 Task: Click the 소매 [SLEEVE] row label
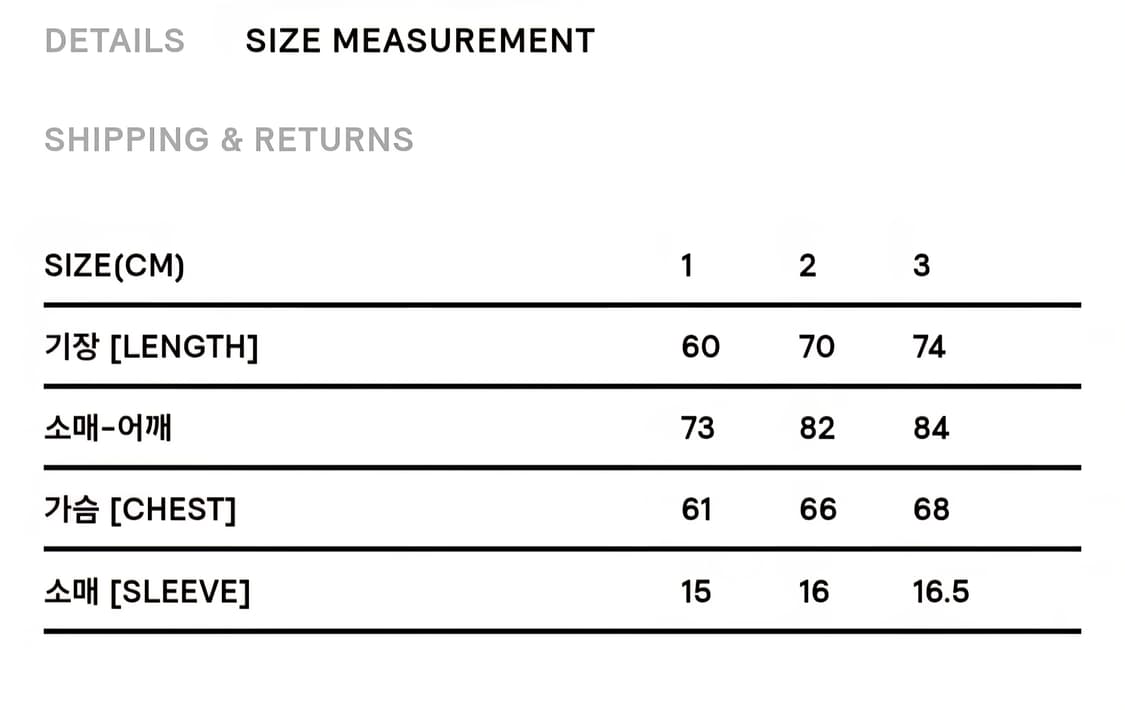pyautogui.click(x=147, y=592)
